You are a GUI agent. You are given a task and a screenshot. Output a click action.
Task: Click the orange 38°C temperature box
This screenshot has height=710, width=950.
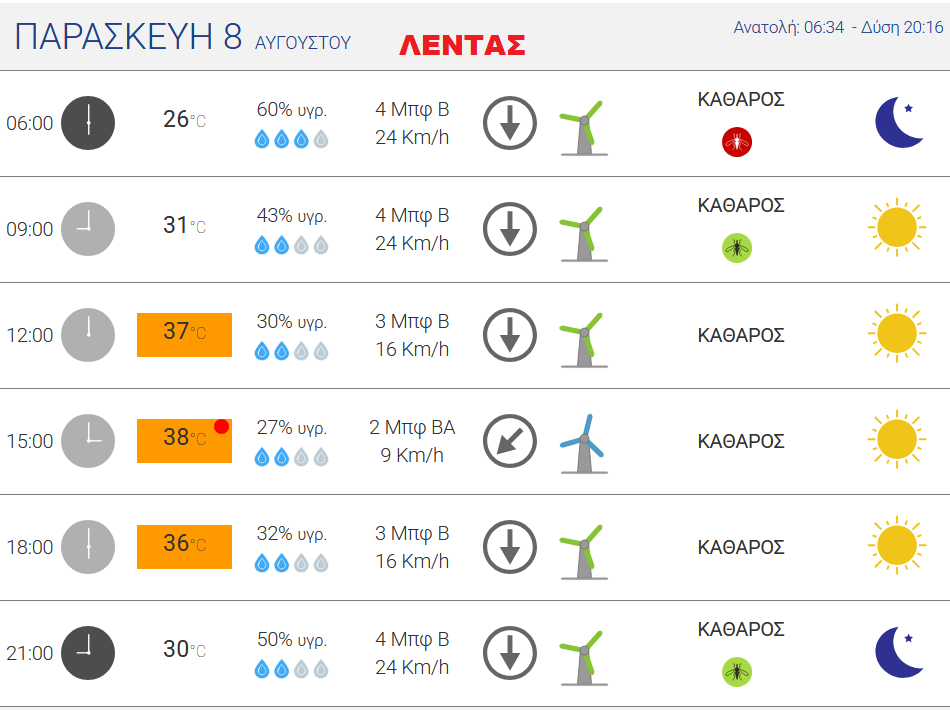184,441
